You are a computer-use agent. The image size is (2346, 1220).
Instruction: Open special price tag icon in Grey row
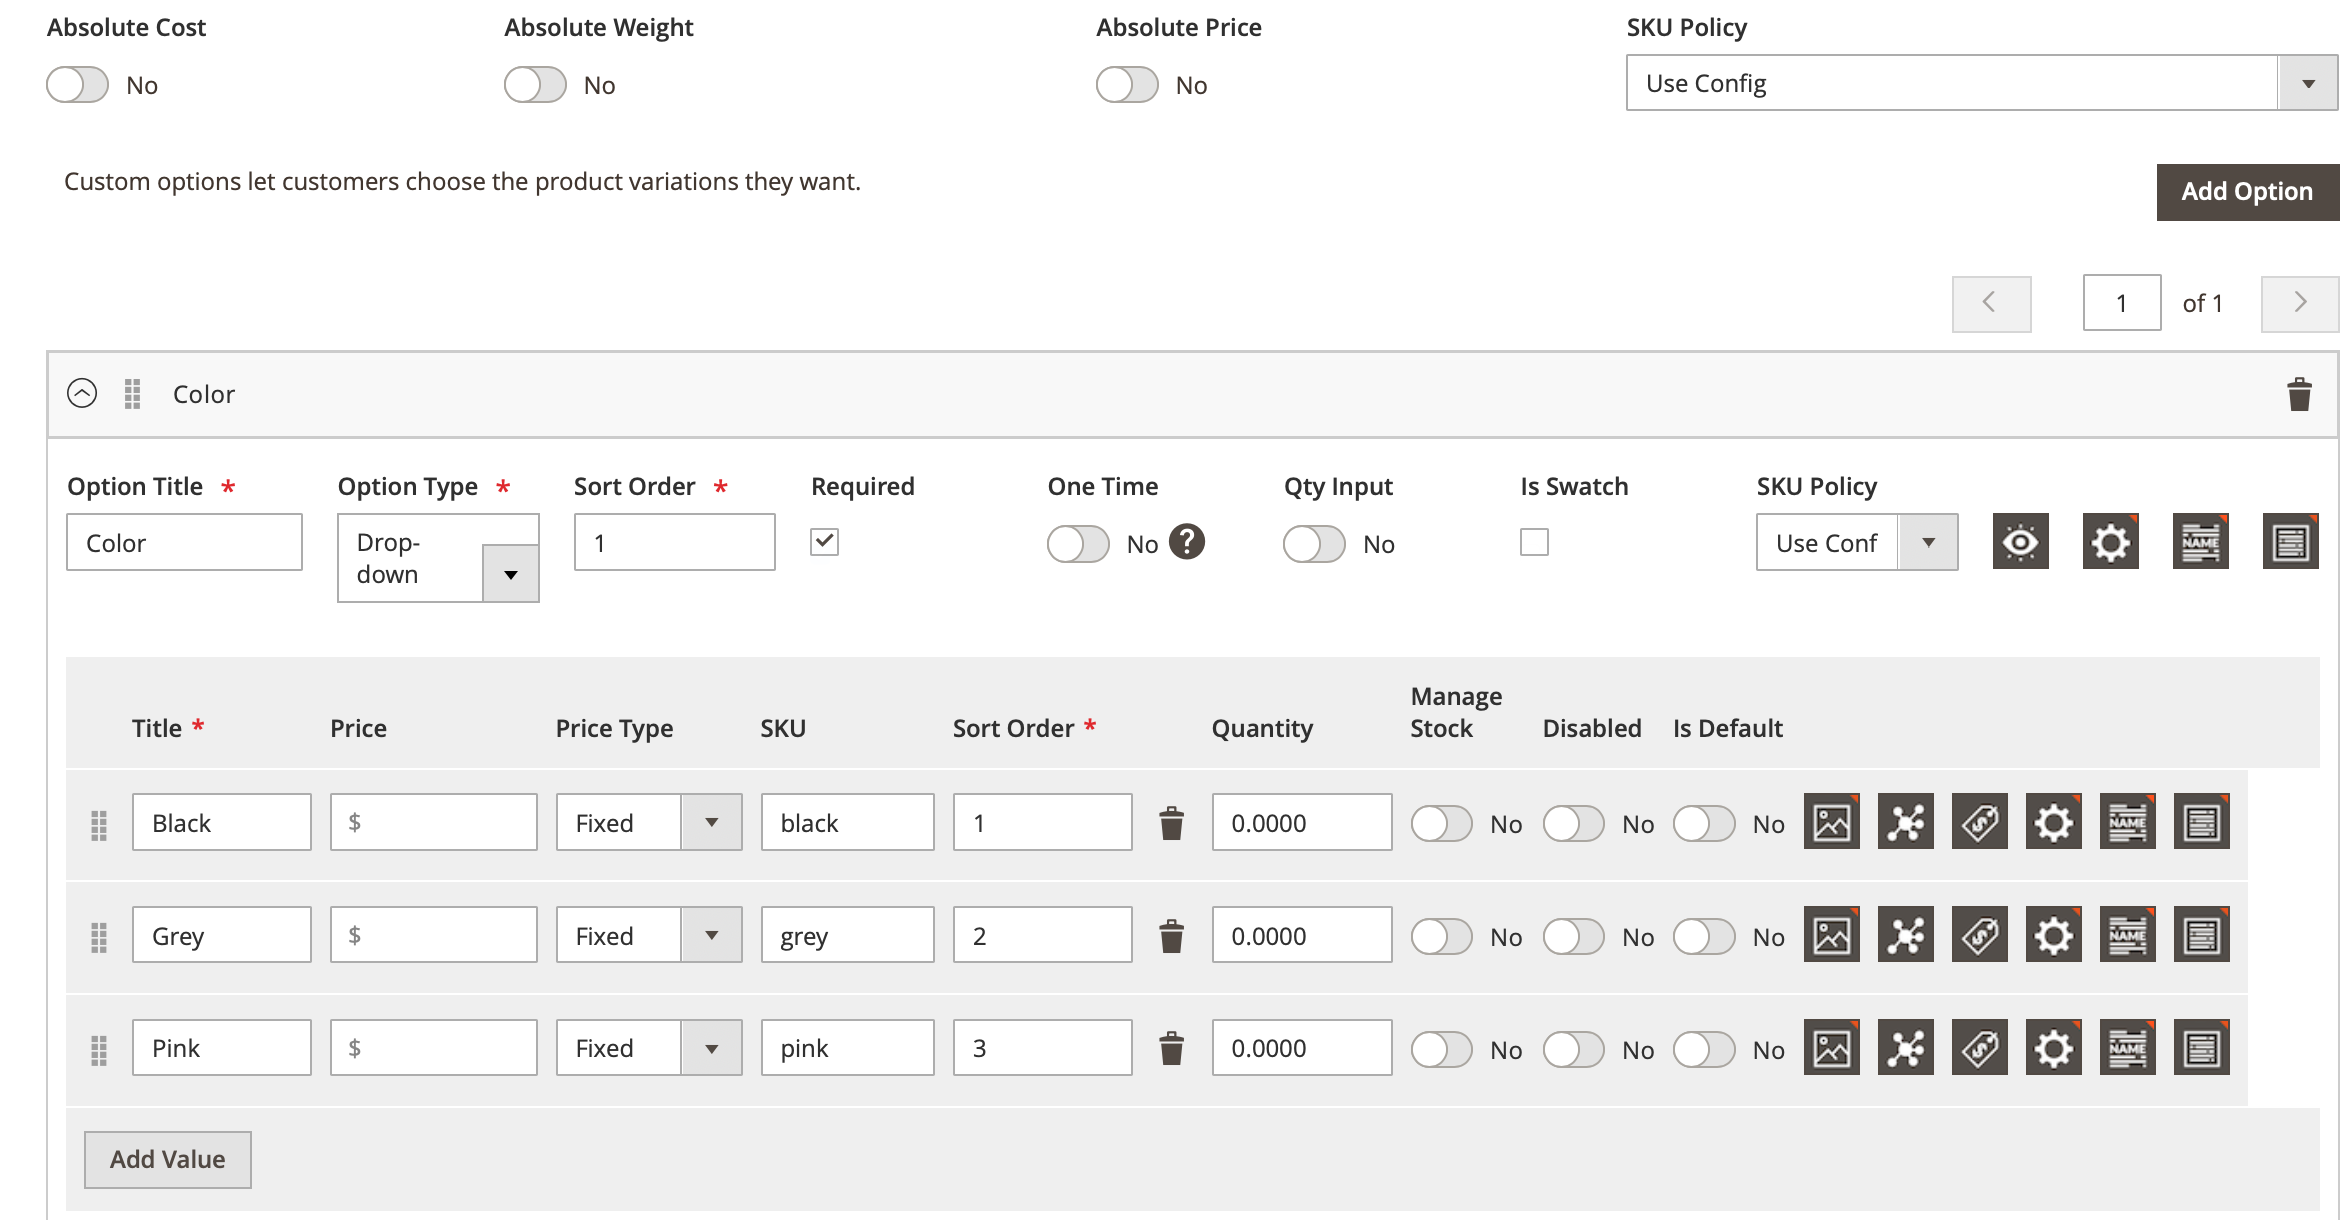[1979, 936]
